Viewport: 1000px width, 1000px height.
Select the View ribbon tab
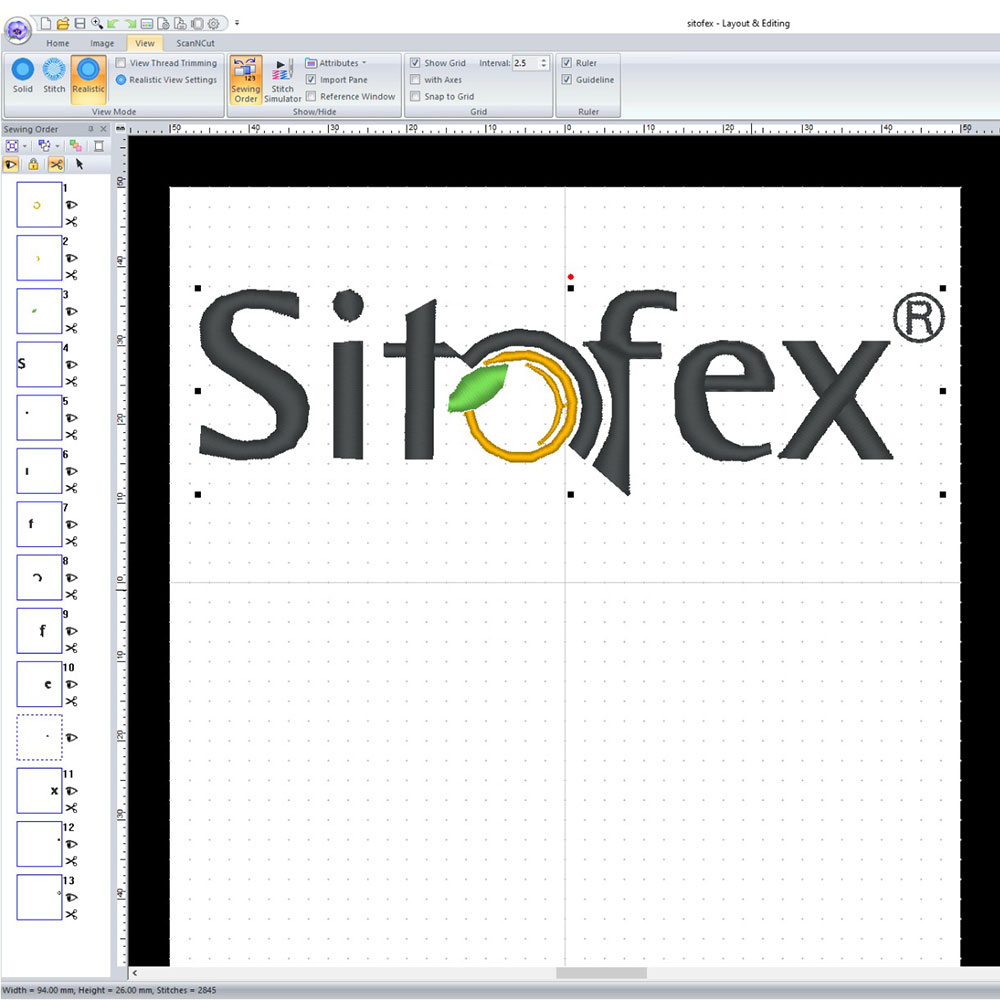145,43
